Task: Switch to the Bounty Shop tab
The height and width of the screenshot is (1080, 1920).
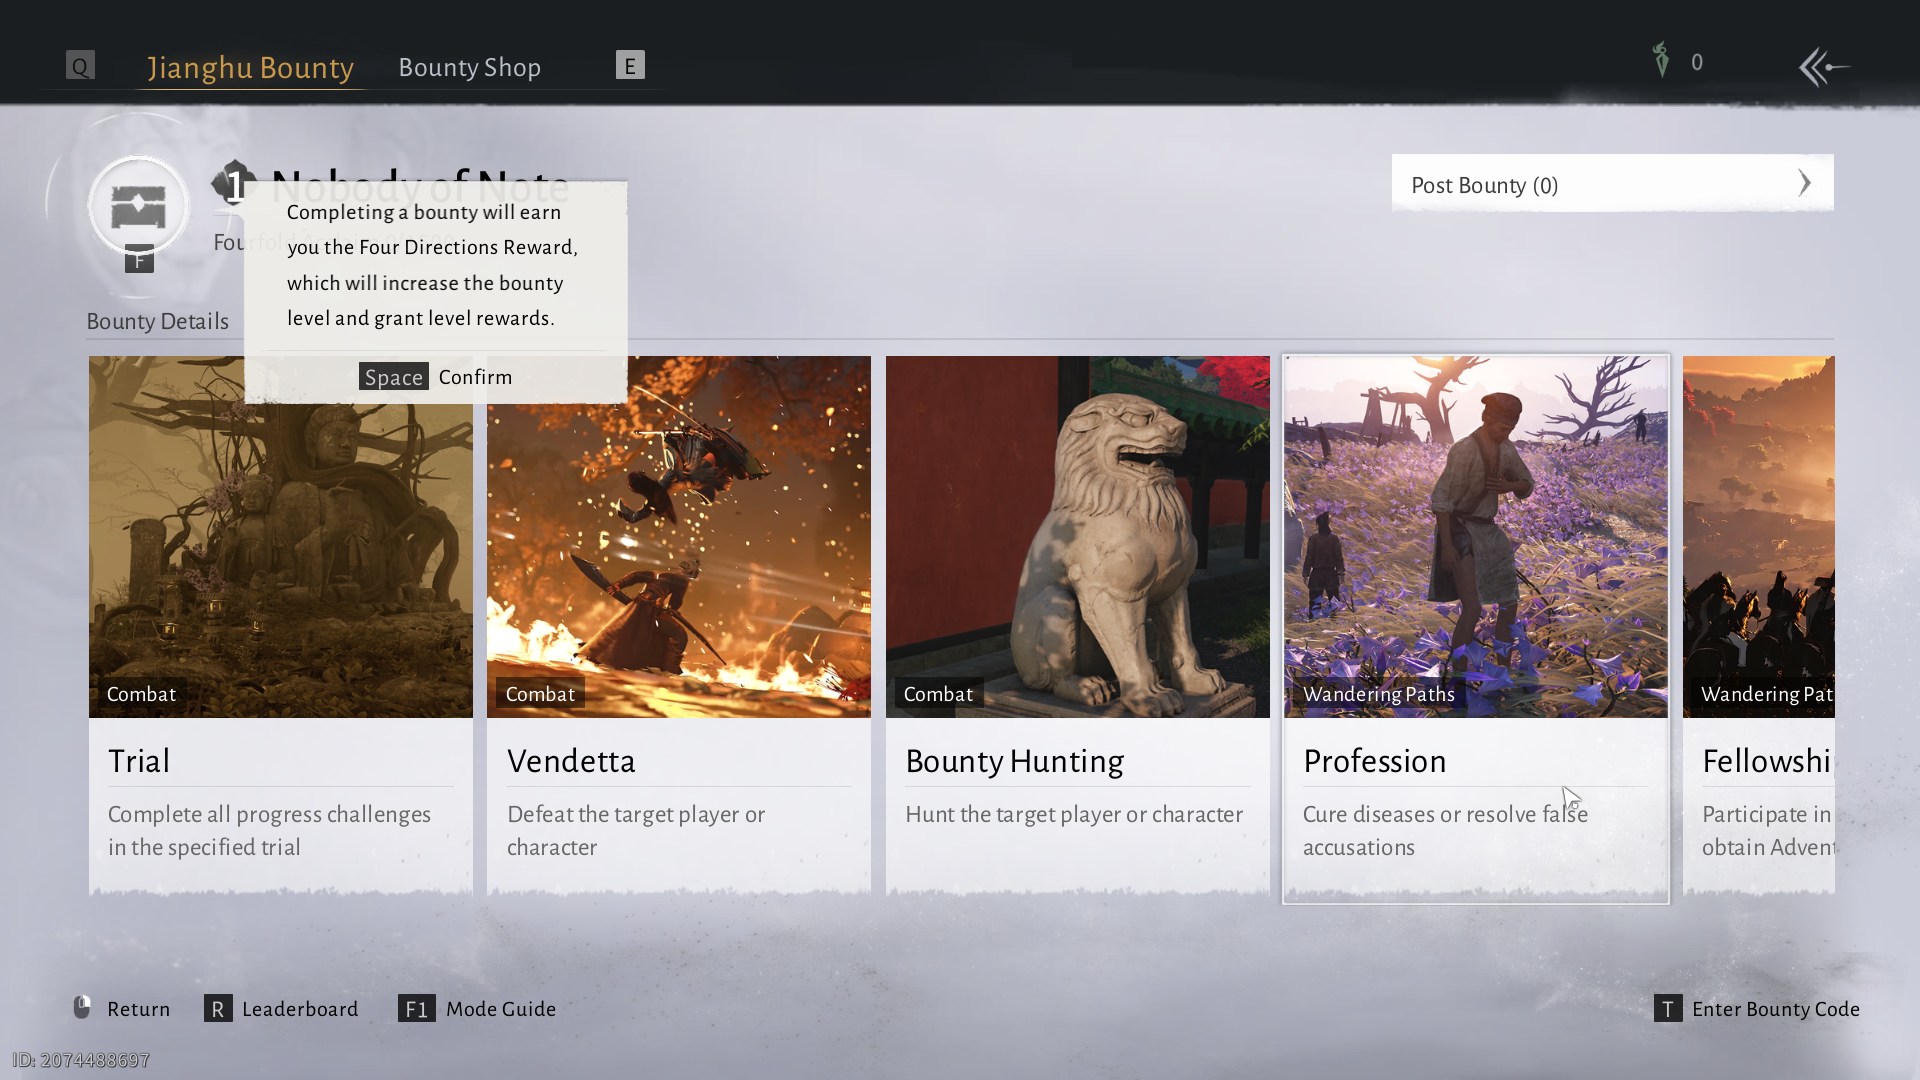Action: [469, 67]
